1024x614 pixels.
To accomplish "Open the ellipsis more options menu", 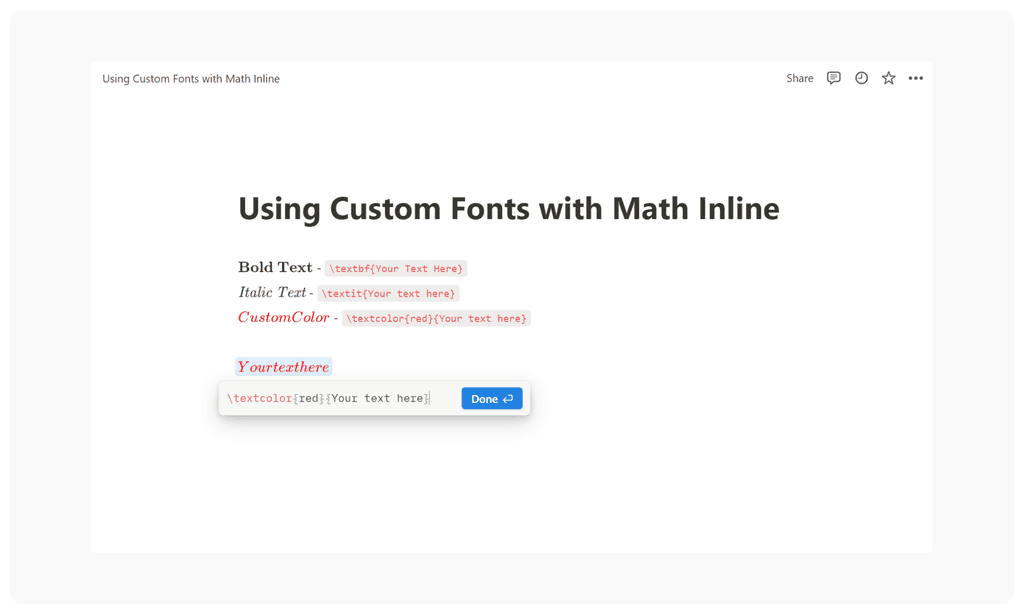I will (915, 78).
